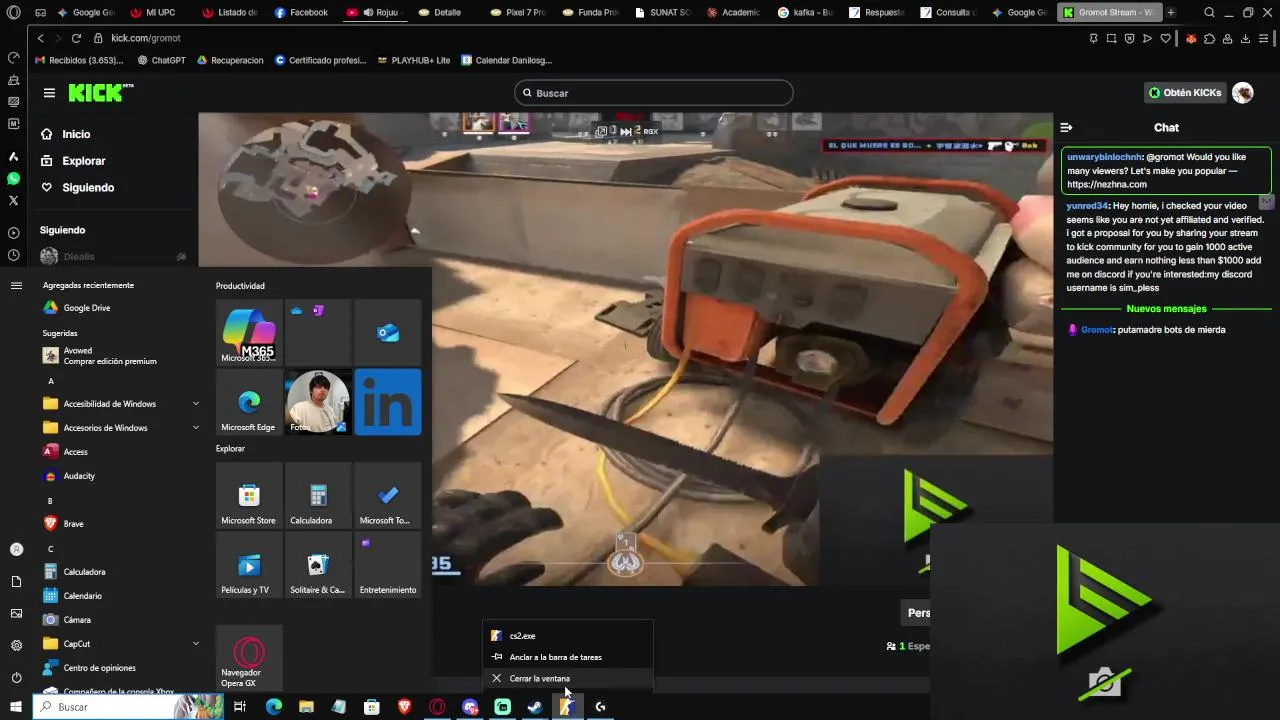This screenshot has height=720, width=1280.
Task: Open Logitech G HUB from taskbar
Action: click(600, 707)
